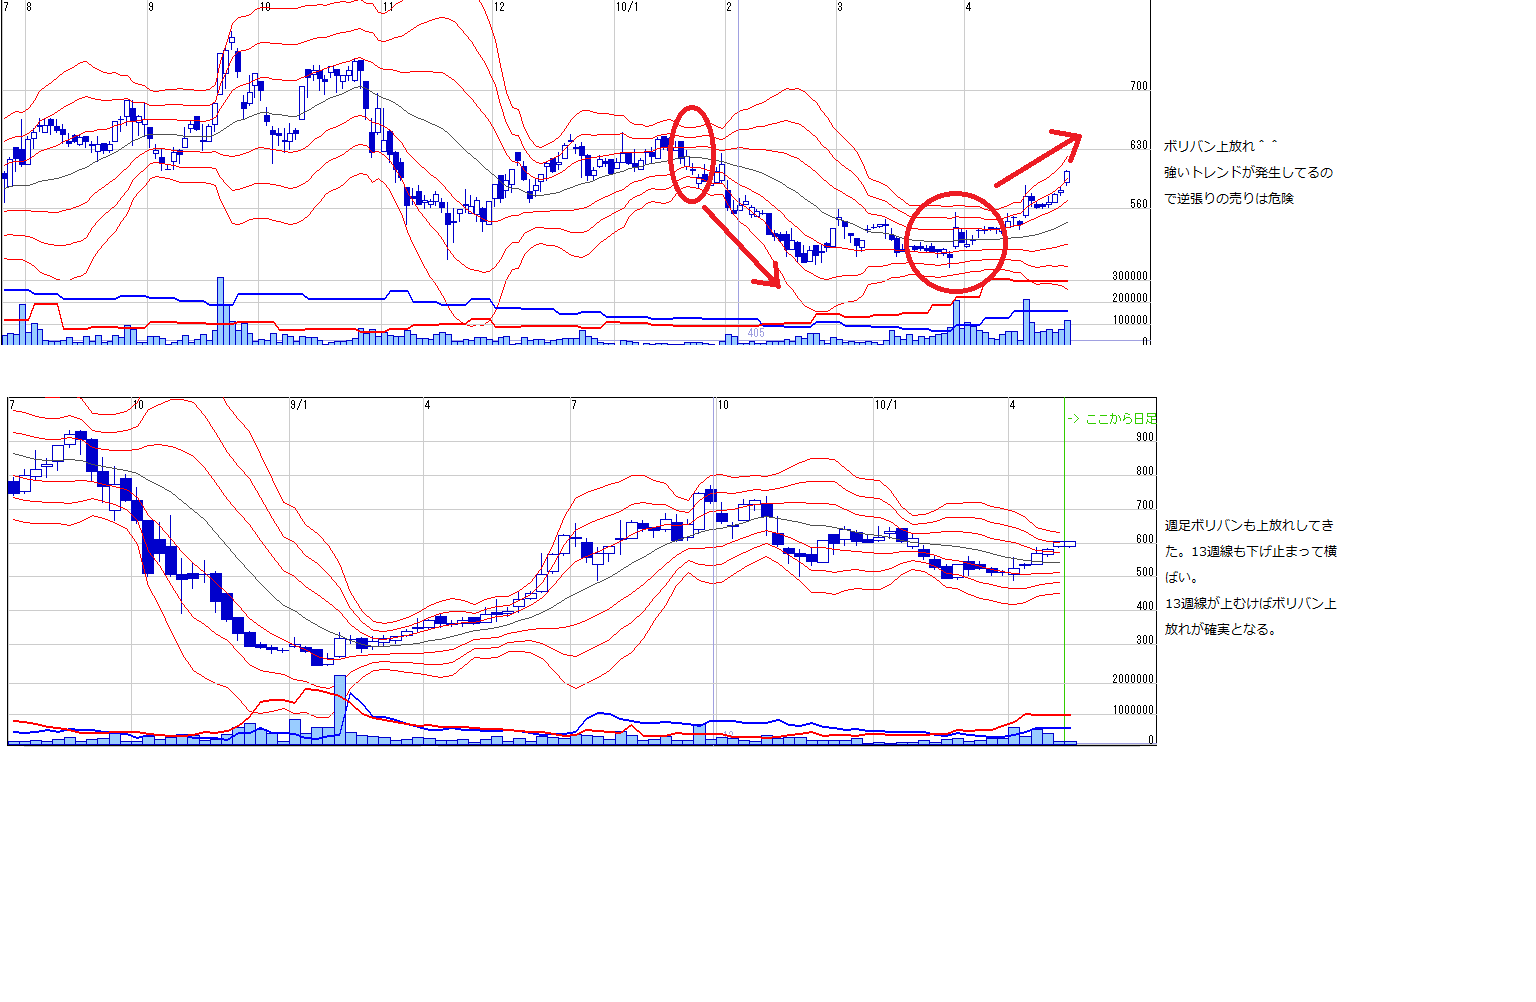The image size is (1536, 1002).
Task: Click the large red circle on the daily chart
Action: click(x=956, y=242)
